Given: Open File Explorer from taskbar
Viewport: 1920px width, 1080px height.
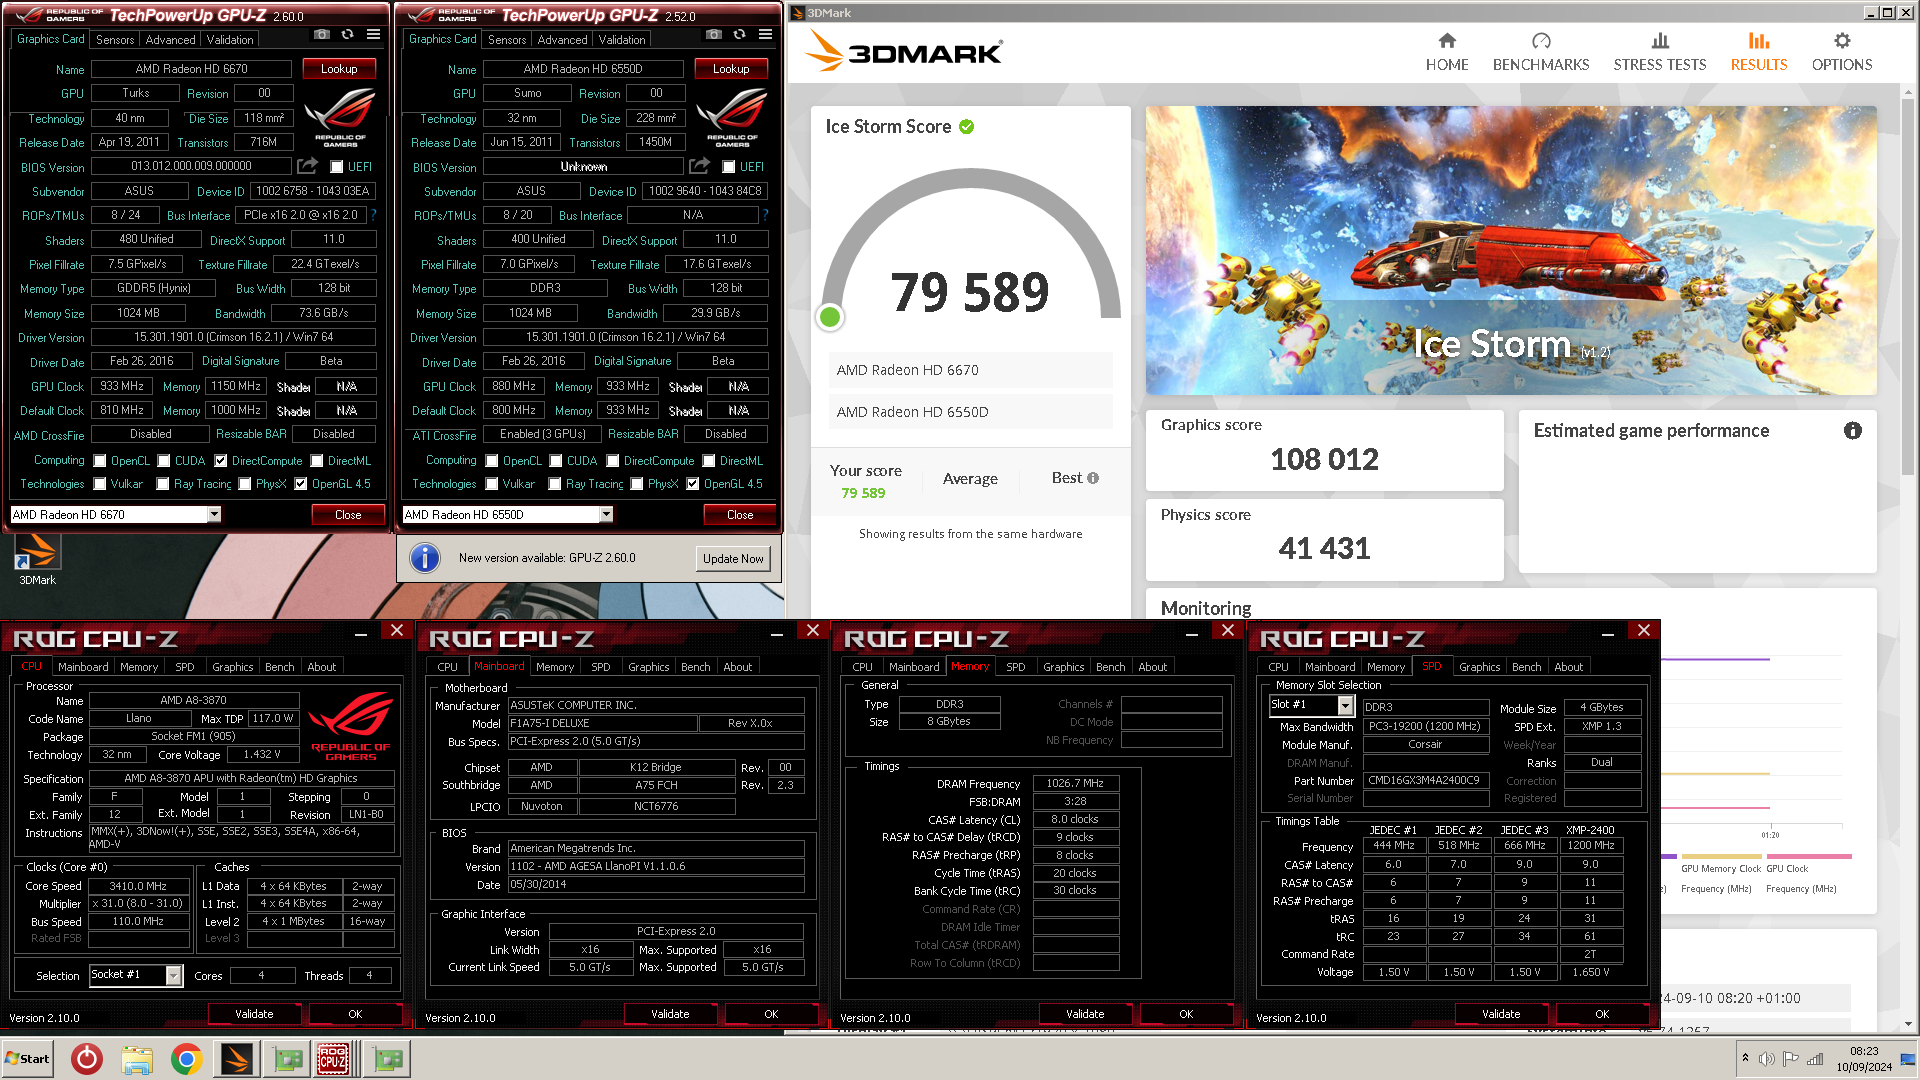Looking at the screenshot, I should click(x=137, y=1059).
